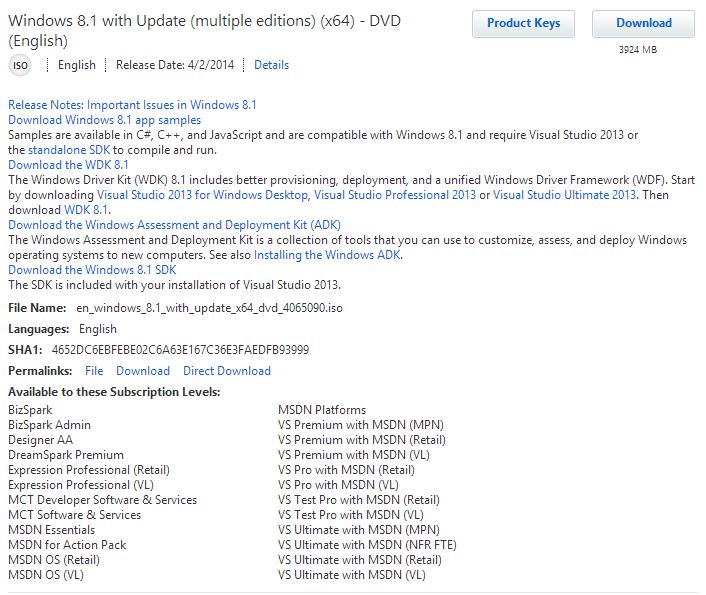Viewport: 706px width, 595px height.
Task: Open Visual Studio 2013 for Windows Desktop link
Action: (202, 195)
